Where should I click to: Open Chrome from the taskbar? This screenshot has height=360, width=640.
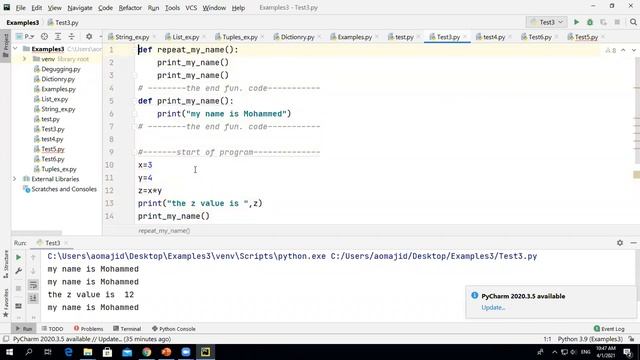tap(147, 352)
